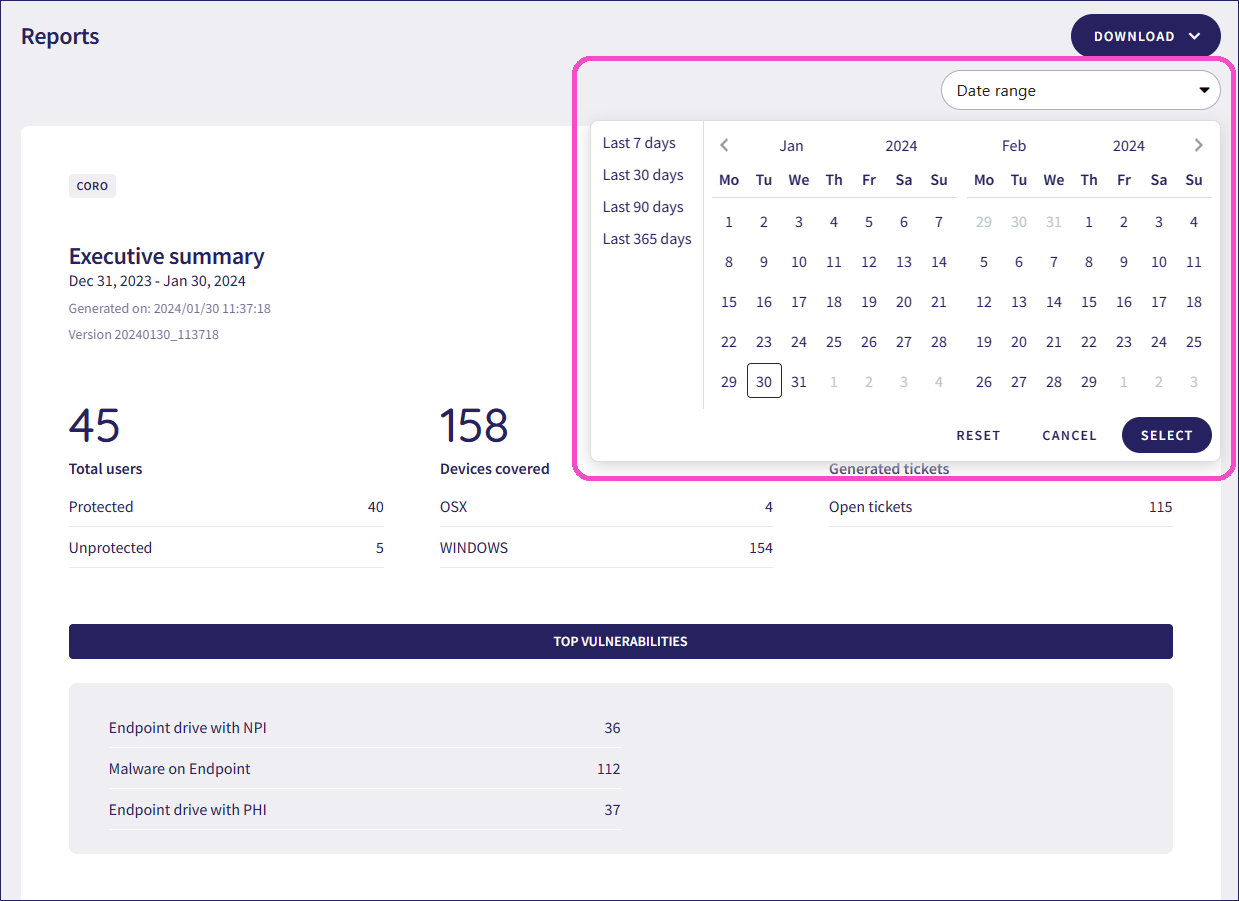Click the CANCEL button
Image resolution: width=1239 pixels, height=901 pixels.
pyautogui.click(x=1068, y=435)
